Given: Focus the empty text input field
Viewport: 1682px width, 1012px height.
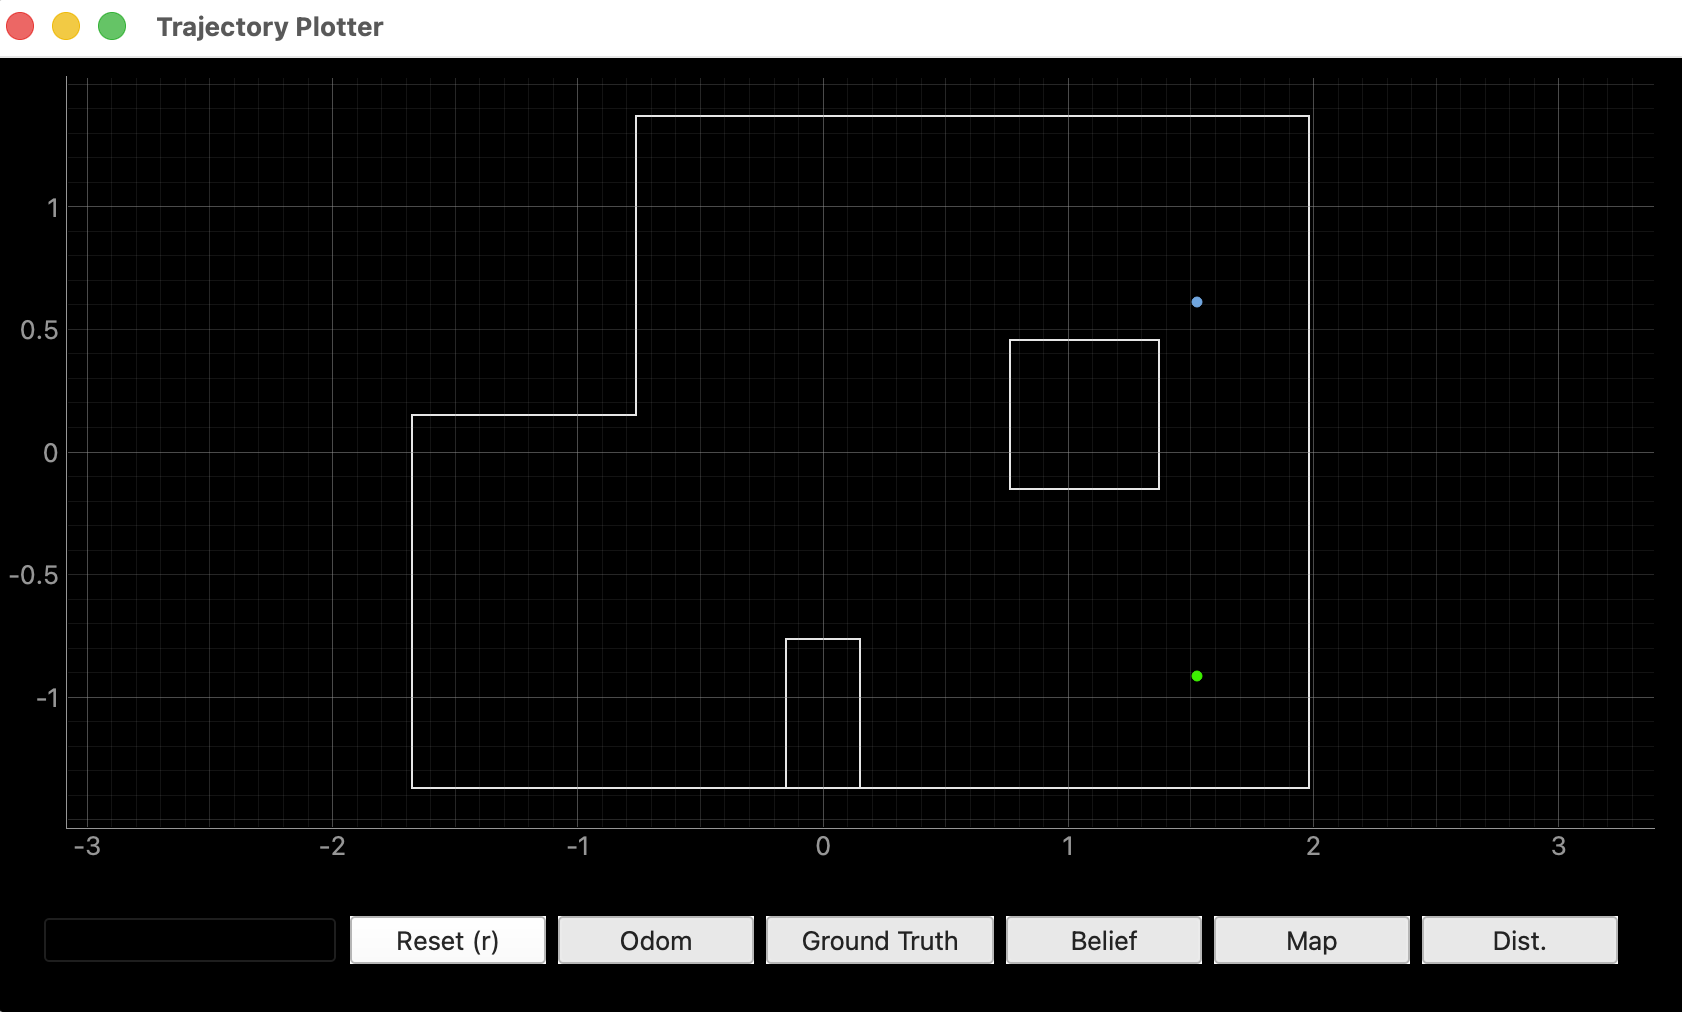Looking at the screenshot, I should click(x=190, y=940).
